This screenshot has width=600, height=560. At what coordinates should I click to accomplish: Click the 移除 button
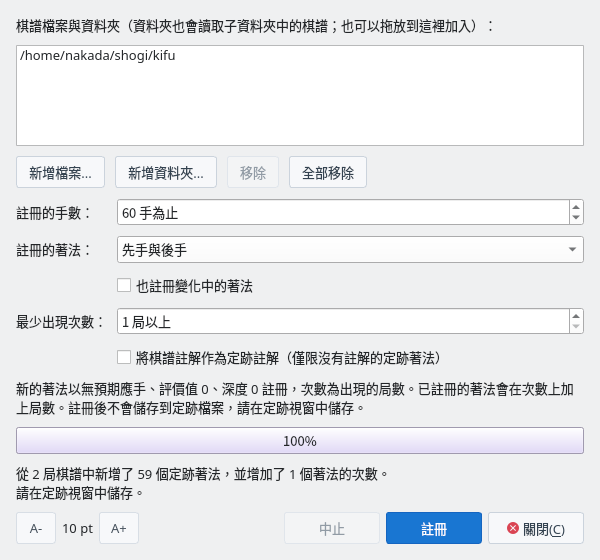(x=253, y=172)
